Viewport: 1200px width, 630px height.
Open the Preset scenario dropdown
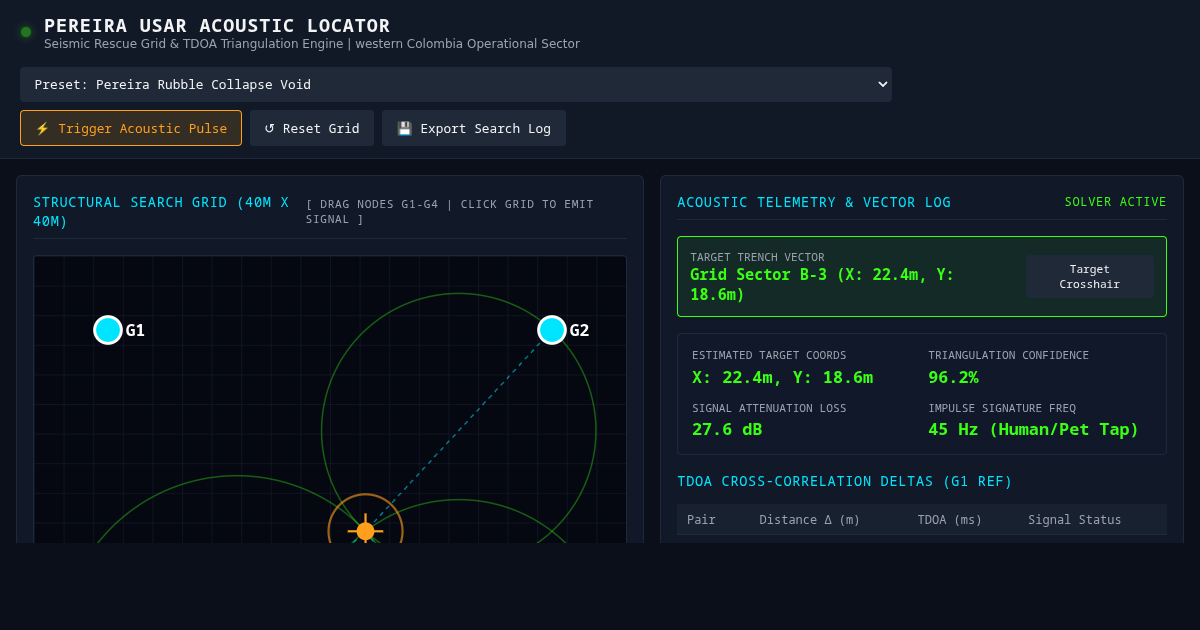456,84
